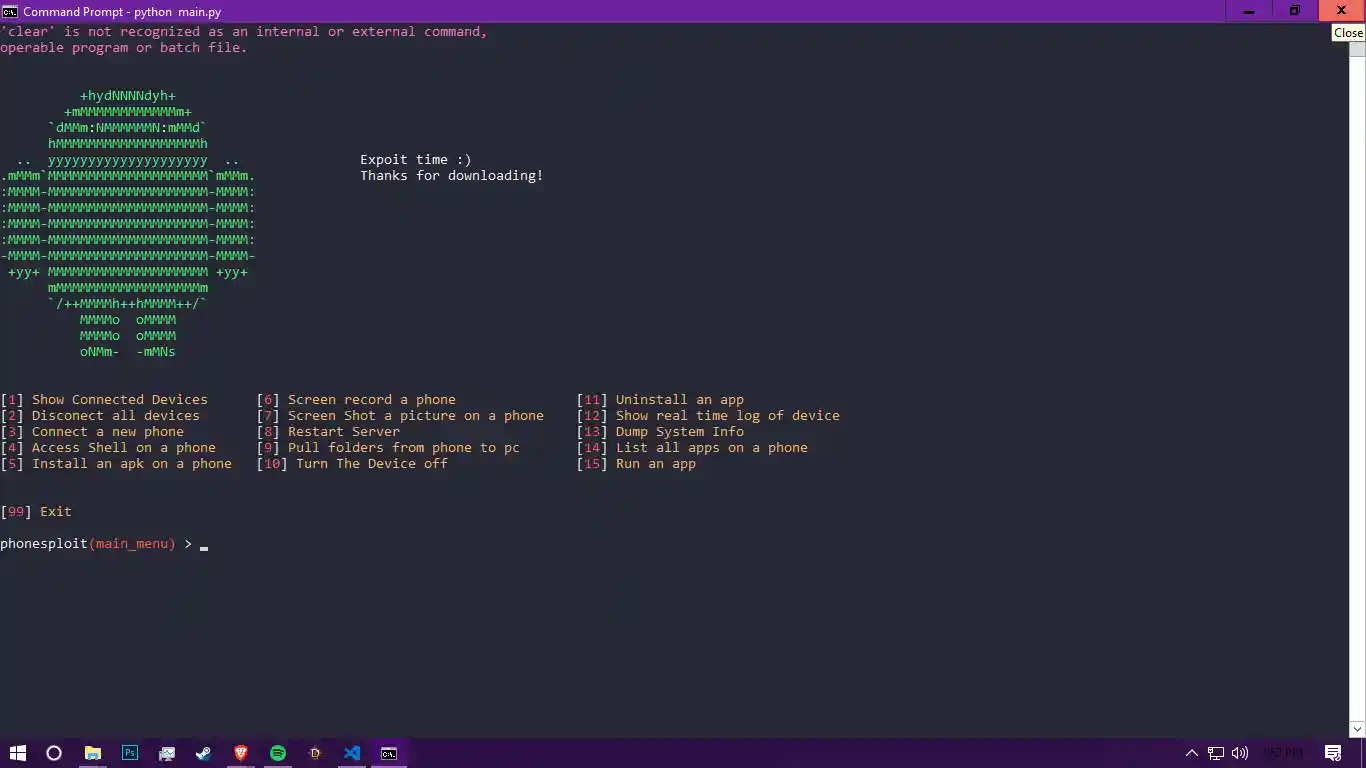Click the Close label near the top right
The height and width of the screenshot is (768, 1366).
1347,32
